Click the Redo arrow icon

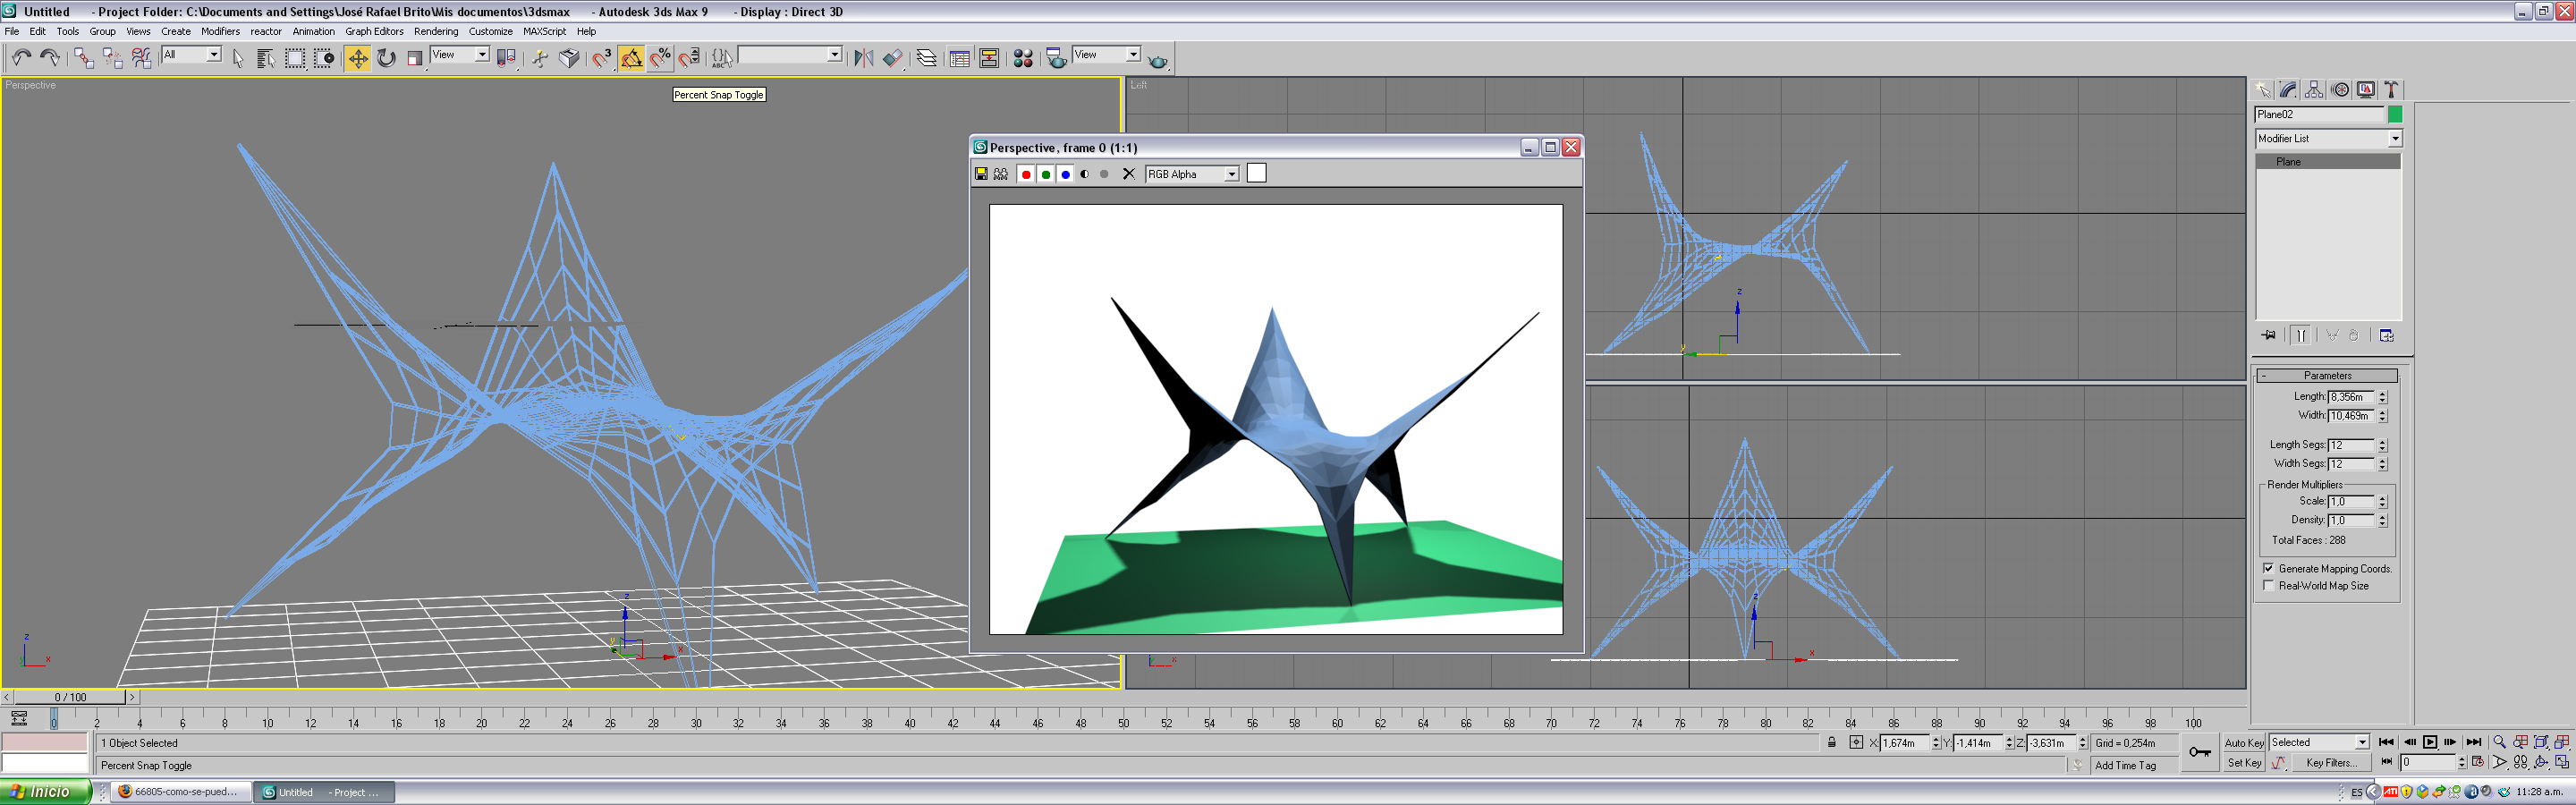[49, 58]
